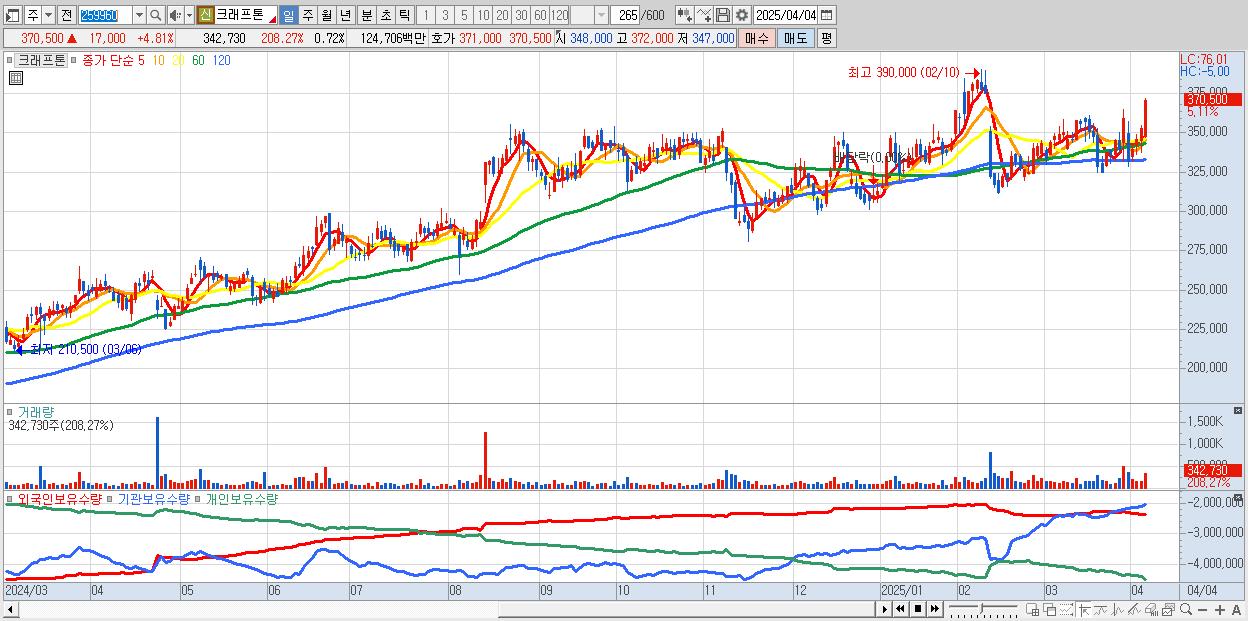Click the add indicator line icon
The height and width of the screenshot is (621, 1248).
704,15
